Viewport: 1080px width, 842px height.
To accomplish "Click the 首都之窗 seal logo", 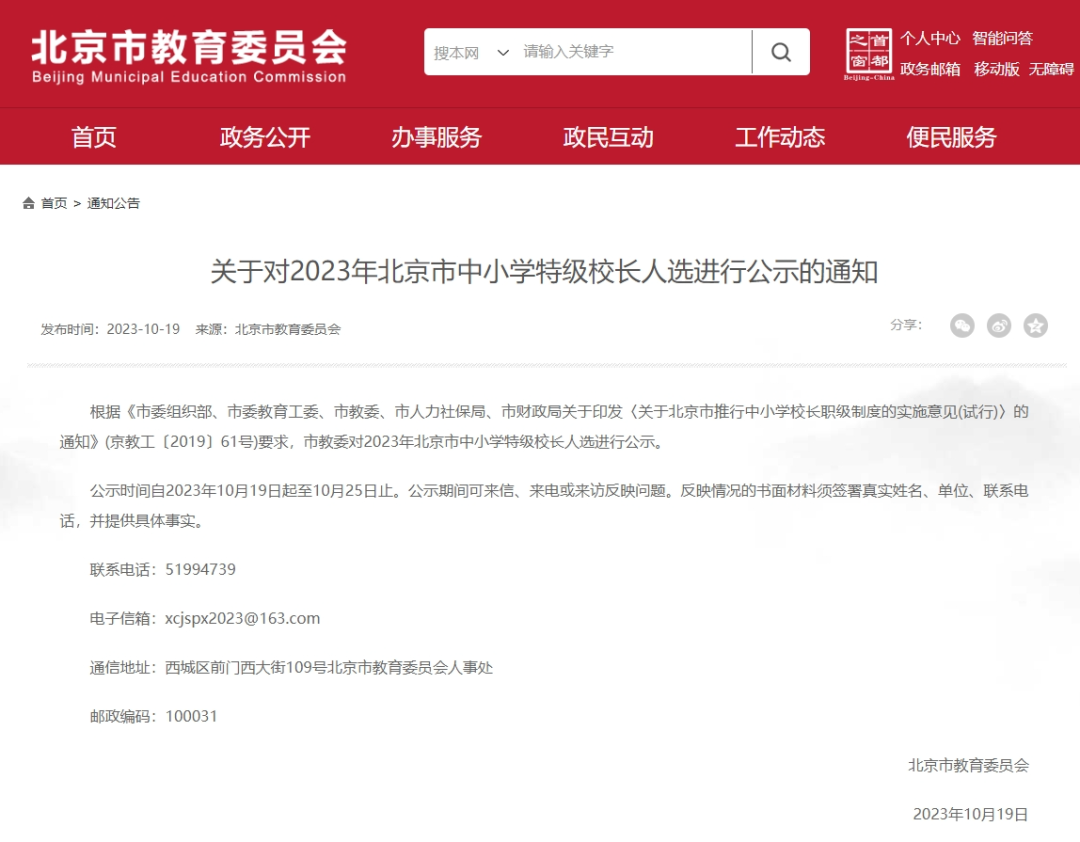I will pyautogui.click(x=869, y=53).
